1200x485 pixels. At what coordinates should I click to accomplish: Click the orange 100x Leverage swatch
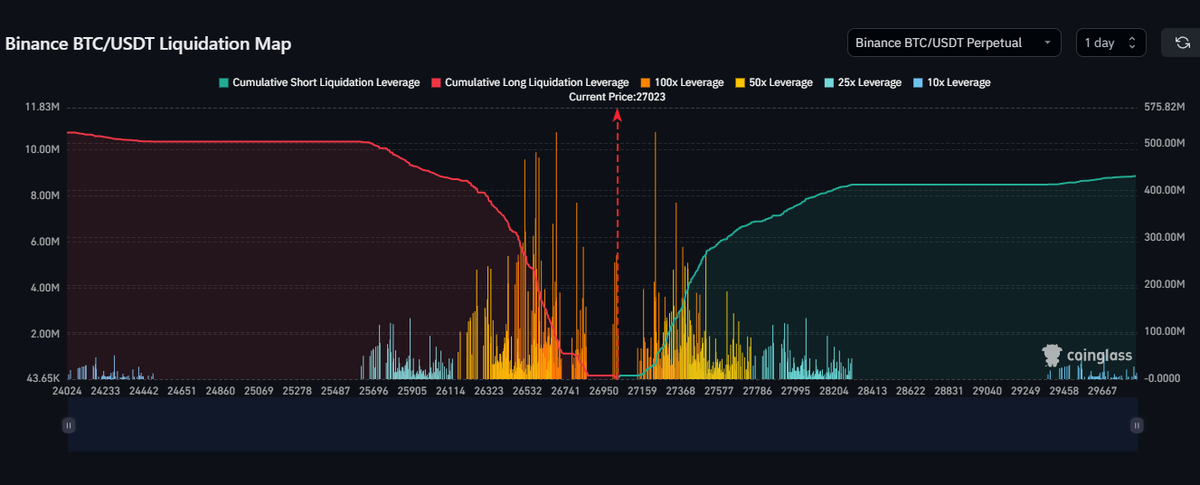click(645, 82)
